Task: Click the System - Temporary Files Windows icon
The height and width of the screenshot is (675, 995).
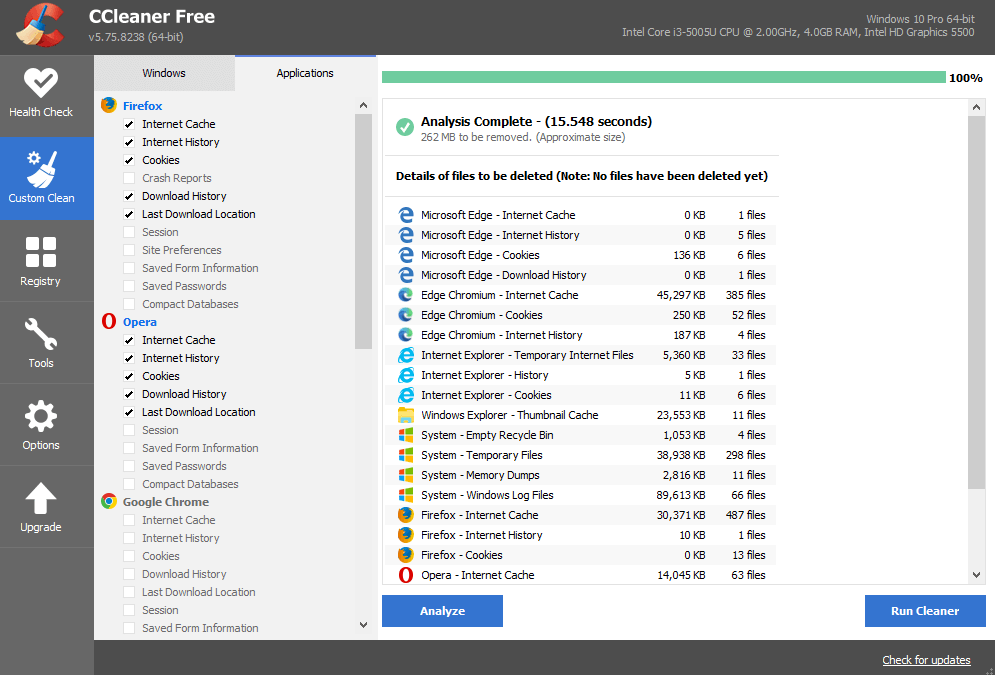Action: coord(405,455)
